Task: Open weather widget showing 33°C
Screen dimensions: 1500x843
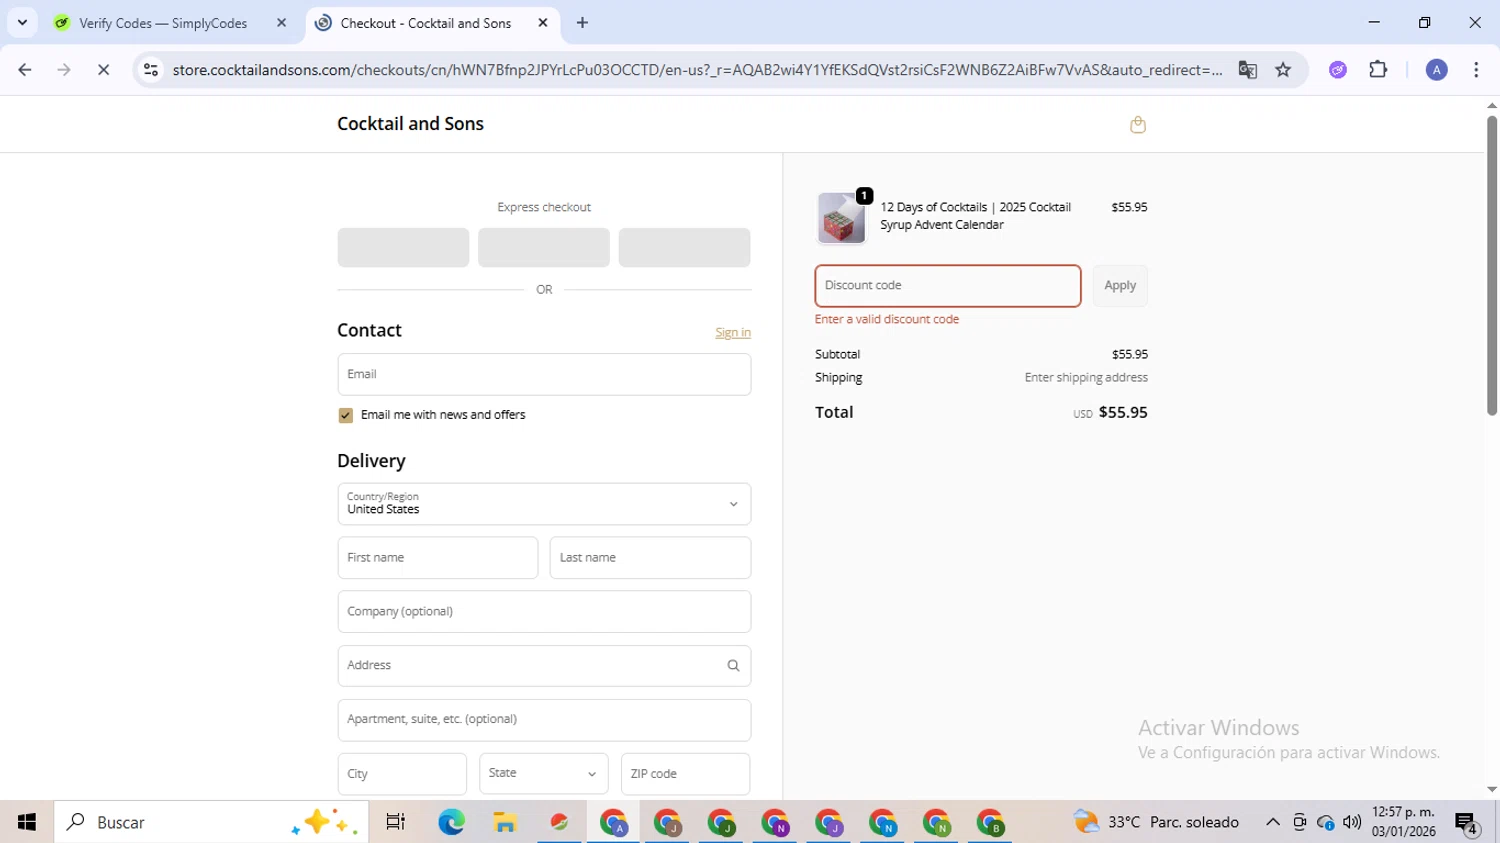Action: pyautogui.click(x=1156, y=822)
